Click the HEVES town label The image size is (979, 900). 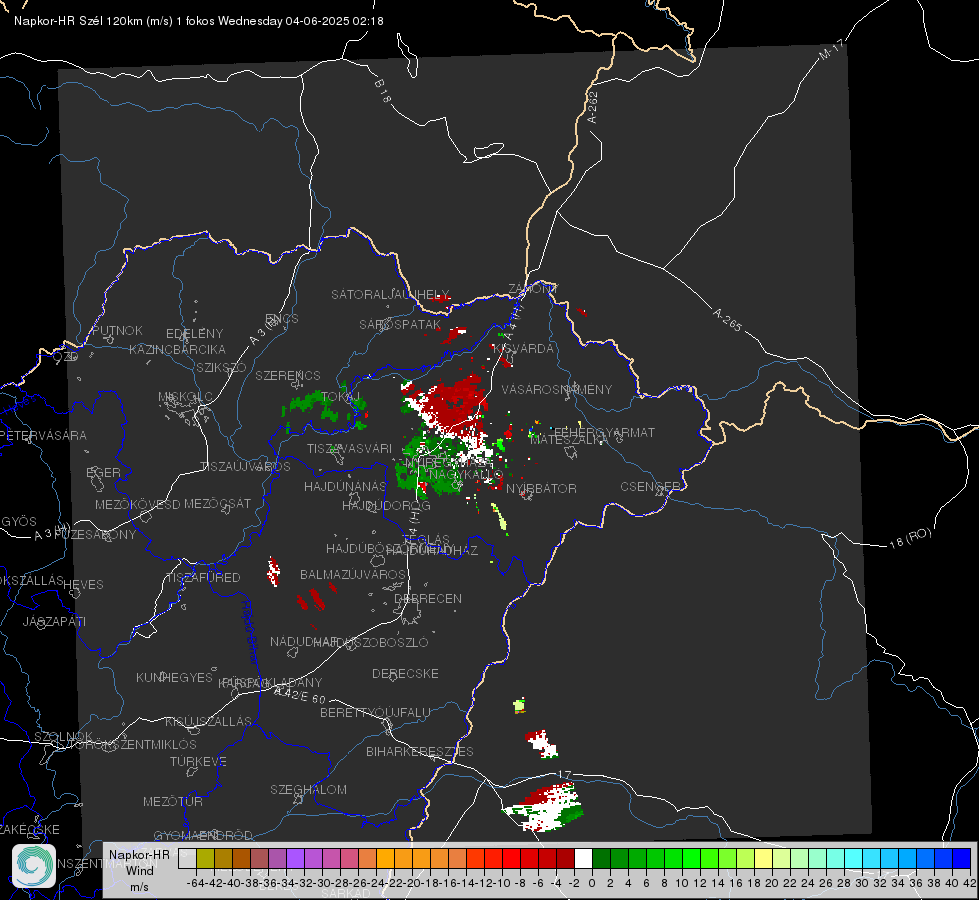pyautogui.click(x=83, y=585)
